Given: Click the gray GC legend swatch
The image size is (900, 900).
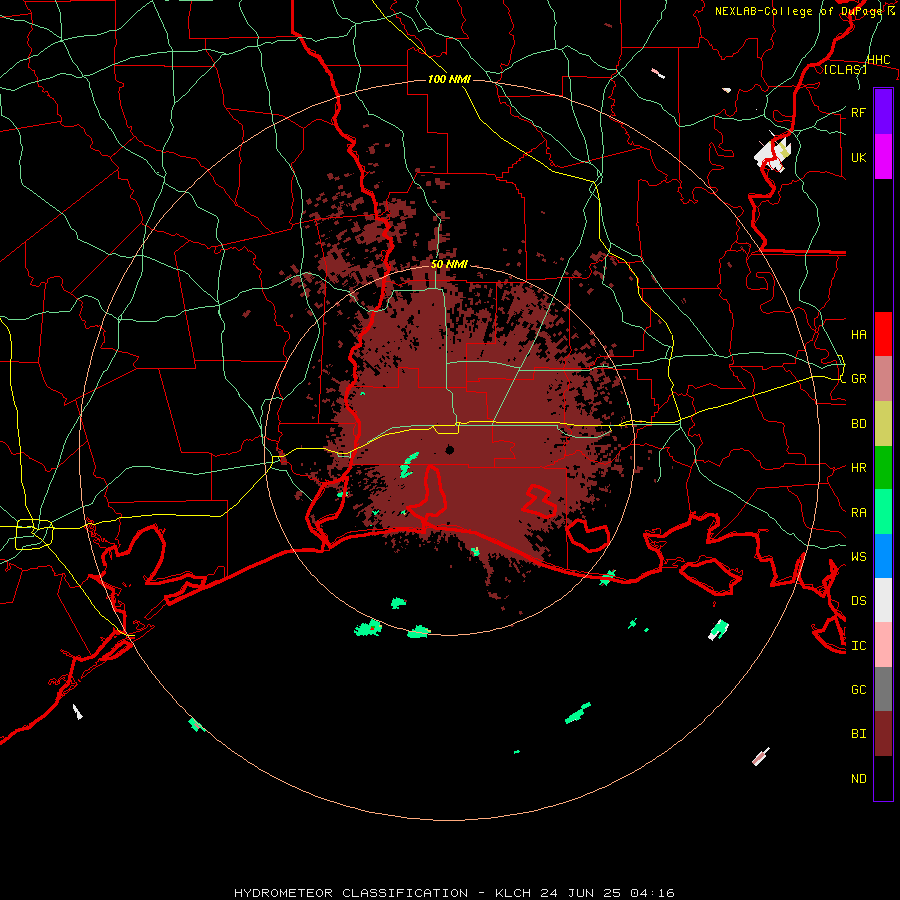Looking at the screenshot, I should [x=883, y=689].
